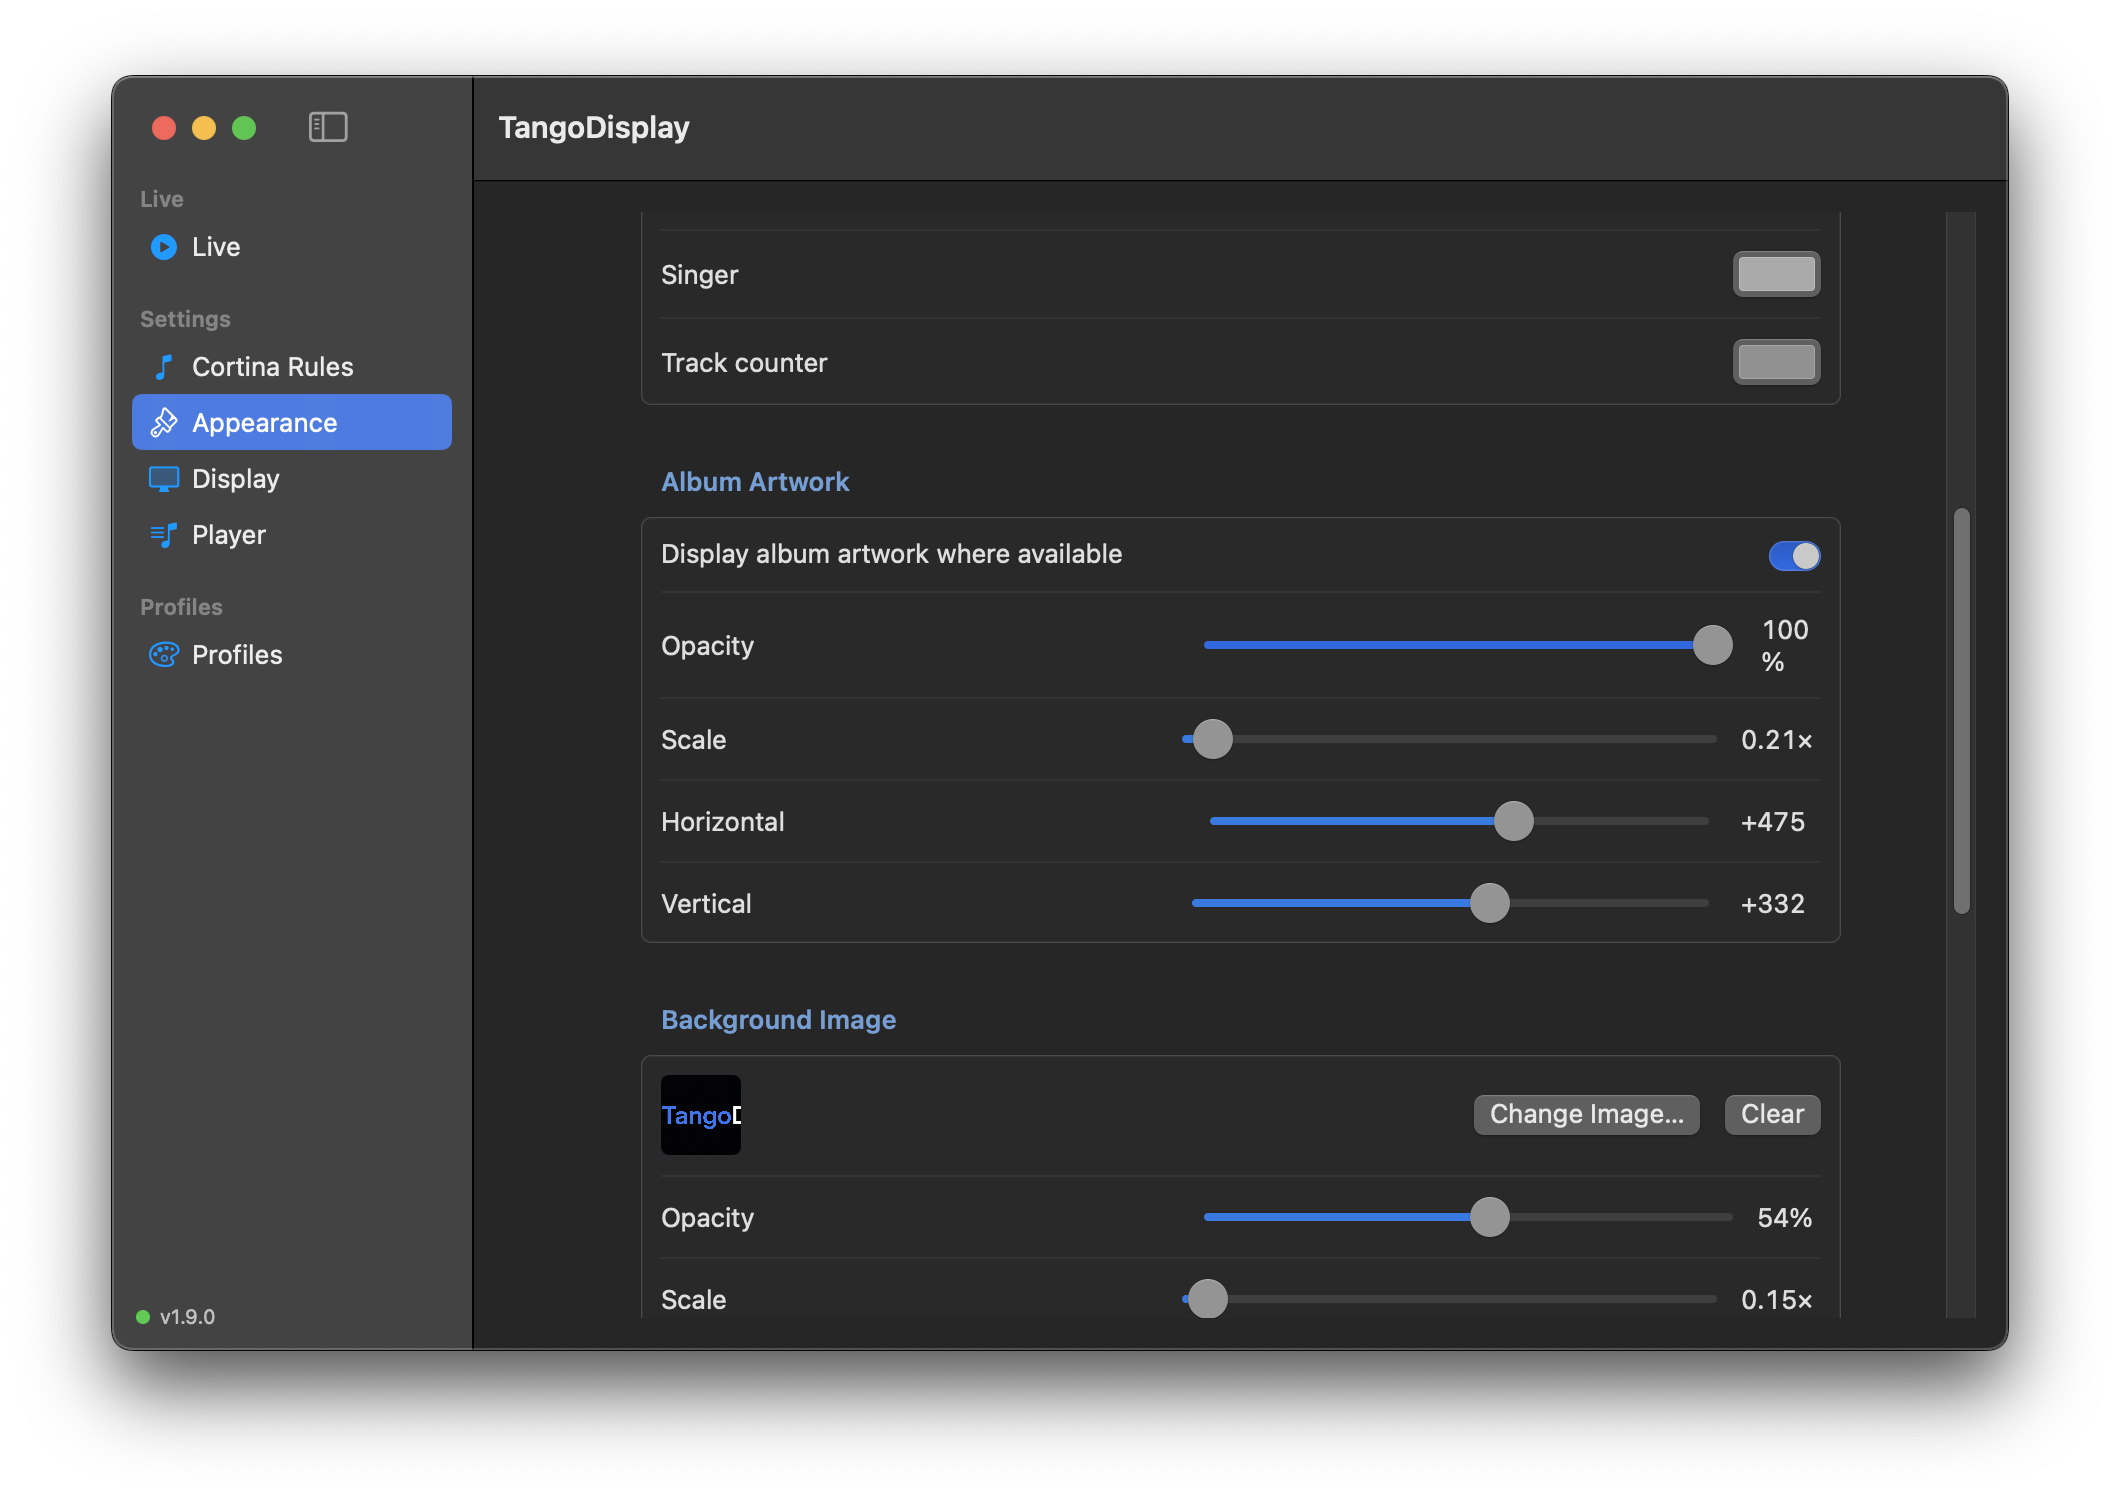Click the background image thumbnail preview
2120x1498 pixels.
pyautogui.click(x=701, y=1115)
